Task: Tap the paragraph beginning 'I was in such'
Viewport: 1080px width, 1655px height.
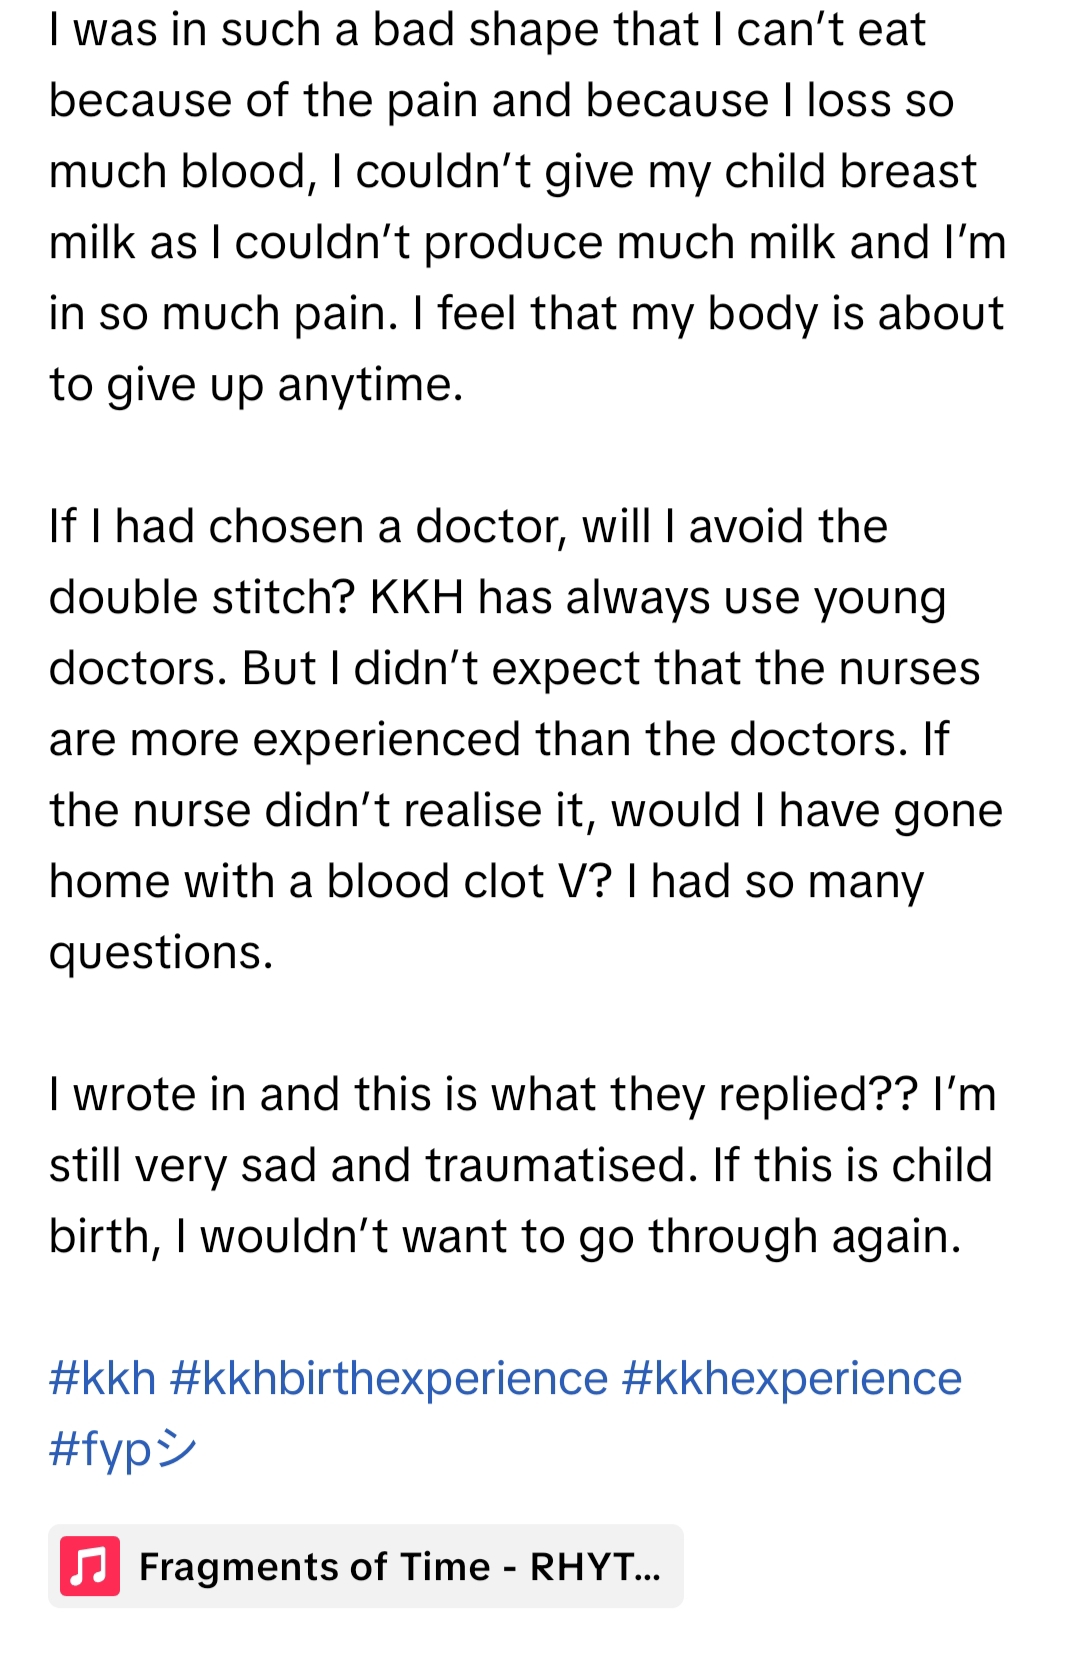Action: pyautogui.click(x=527, y=207)
